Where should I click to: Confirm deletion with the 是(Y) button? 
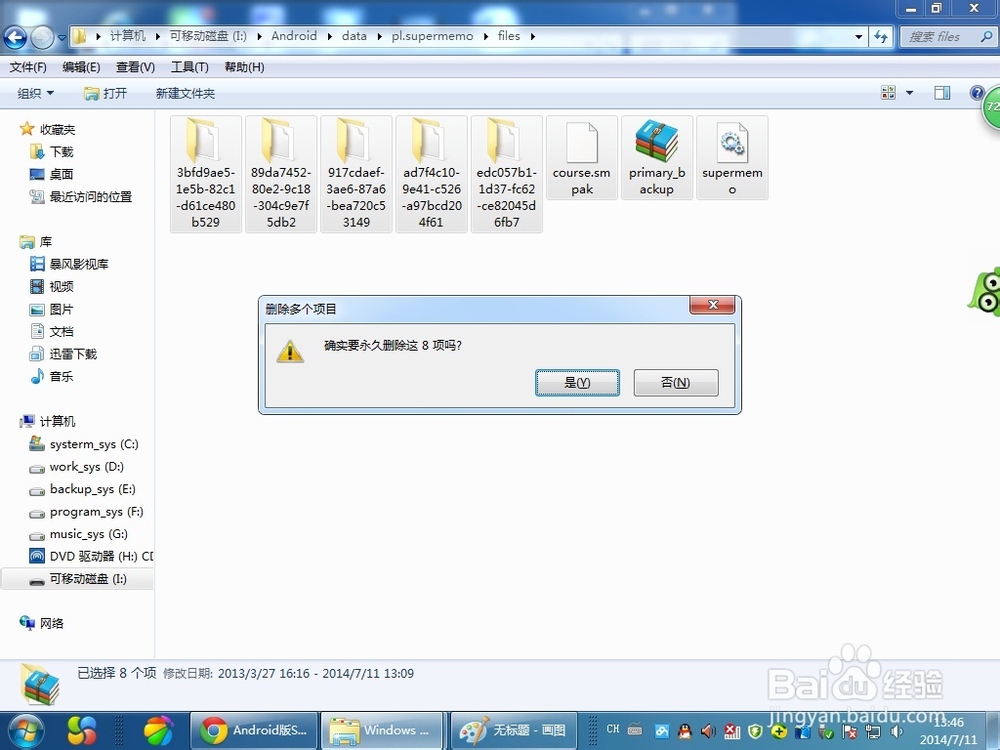[x=577, y=383]
